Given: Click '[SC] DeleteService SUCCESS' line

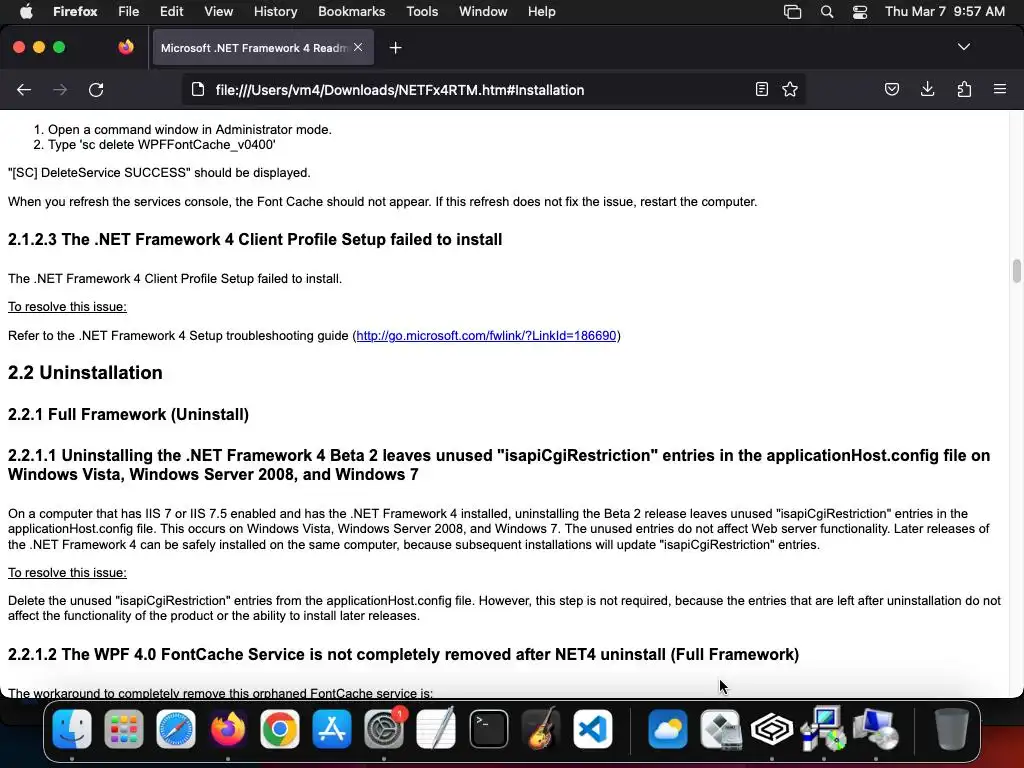Looking at the screenshot, I should coord(159,173).
